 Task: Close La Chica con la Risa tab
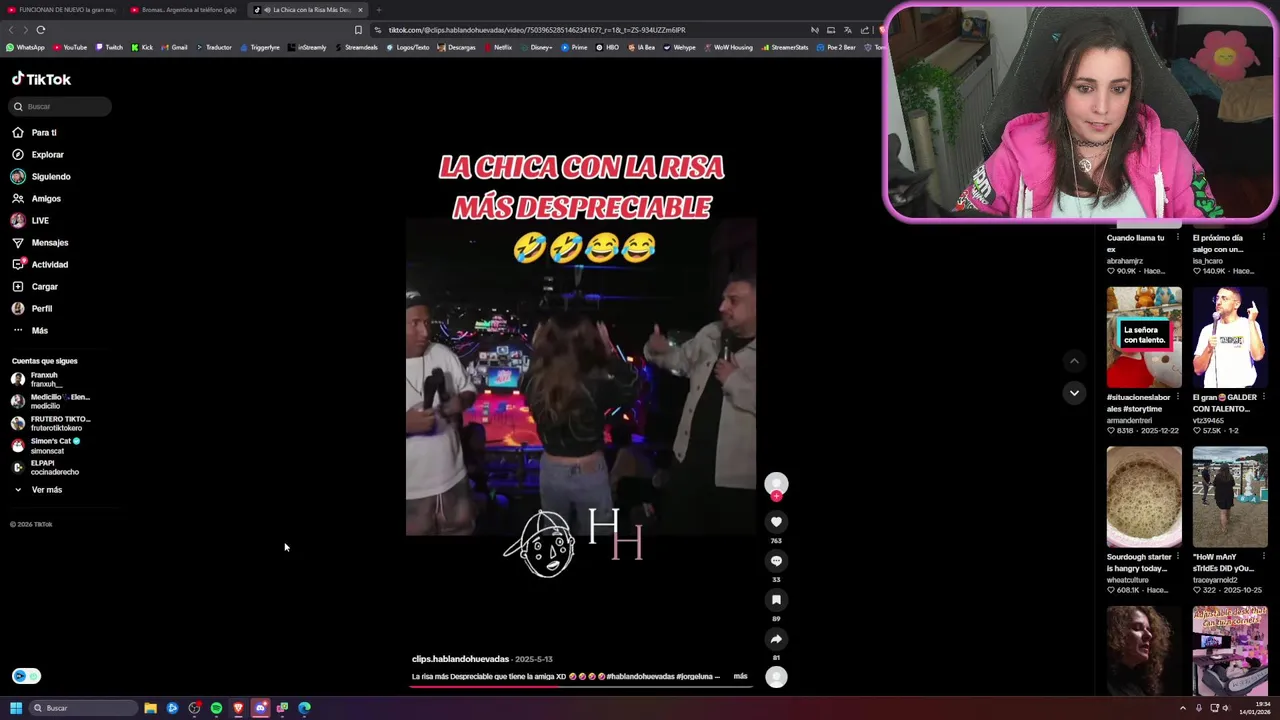pyautogui.click(x=360, y=10)
